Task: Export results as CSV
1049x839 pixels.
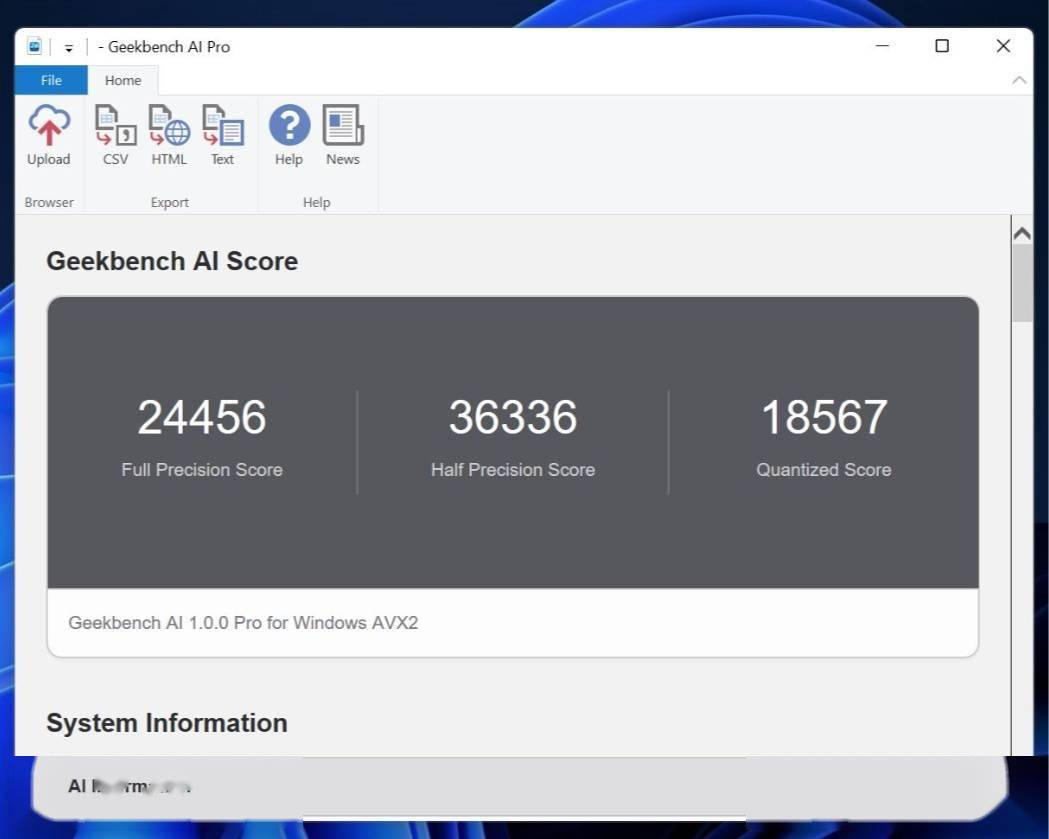Action: click(115, 134)
